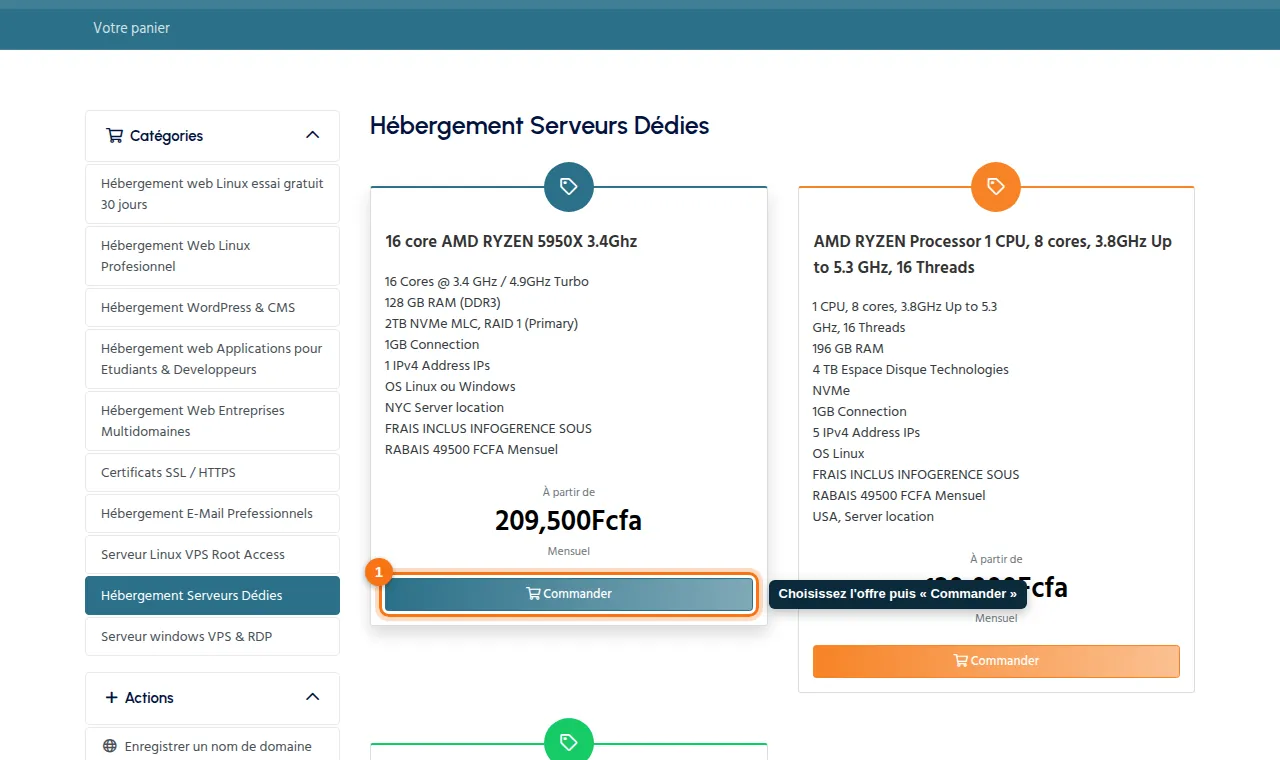The height and width of the screenshot is (760, 1280).
Task: Order the 16 core AMD RYZEN 5950X server
Action: pos(569,594)
